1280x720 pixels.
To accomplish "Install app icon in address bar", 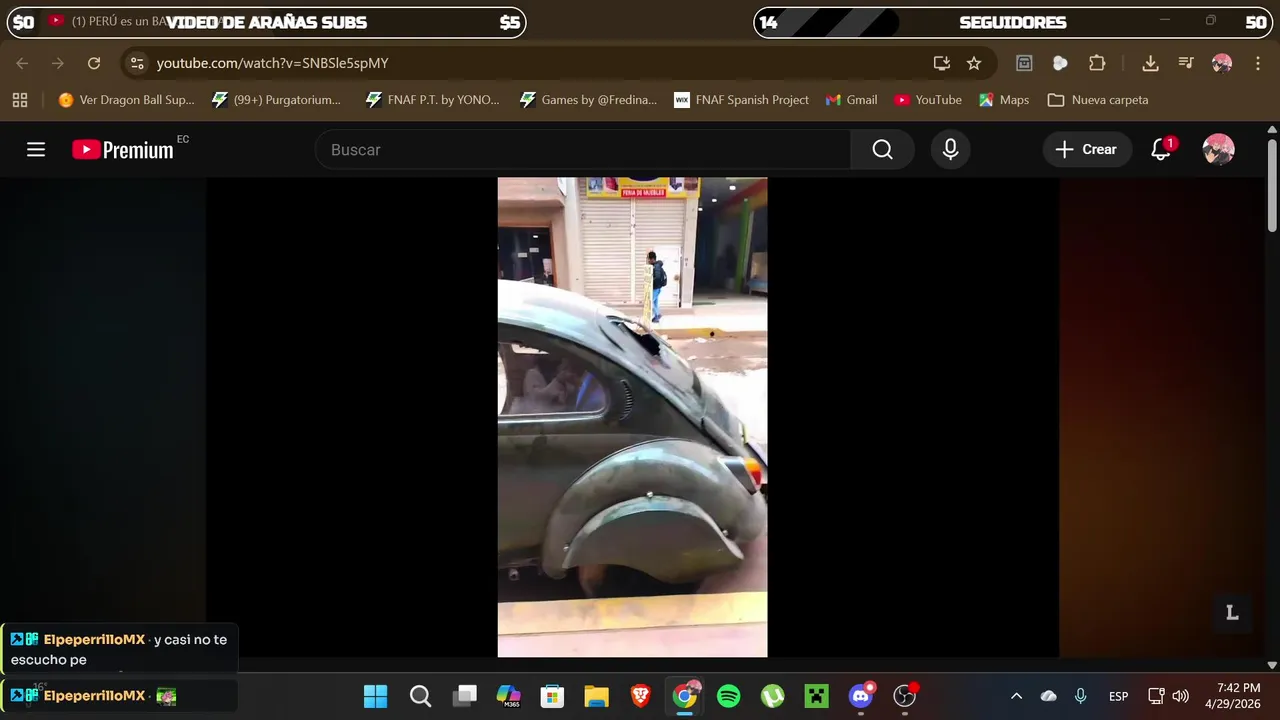I will coord(941,63).
